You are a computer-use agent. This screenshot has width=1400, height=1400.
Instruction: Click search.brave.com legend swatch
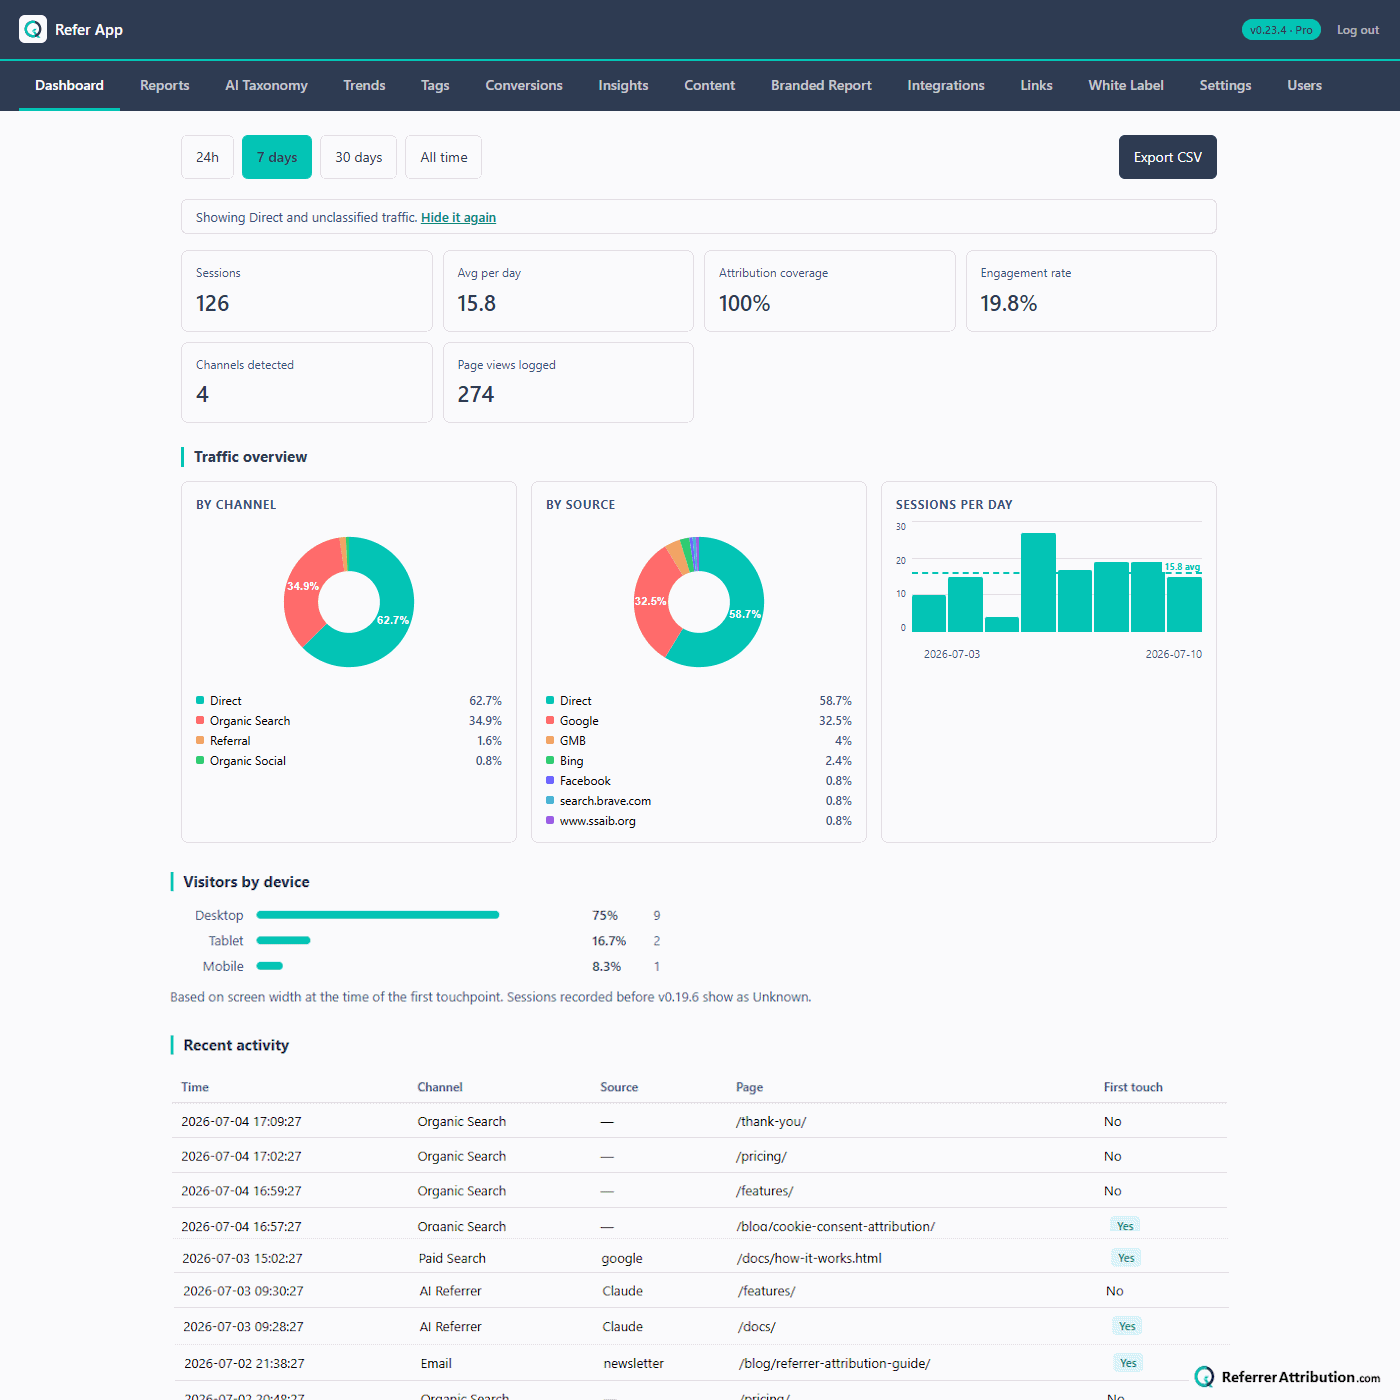(x=550, y=800)
